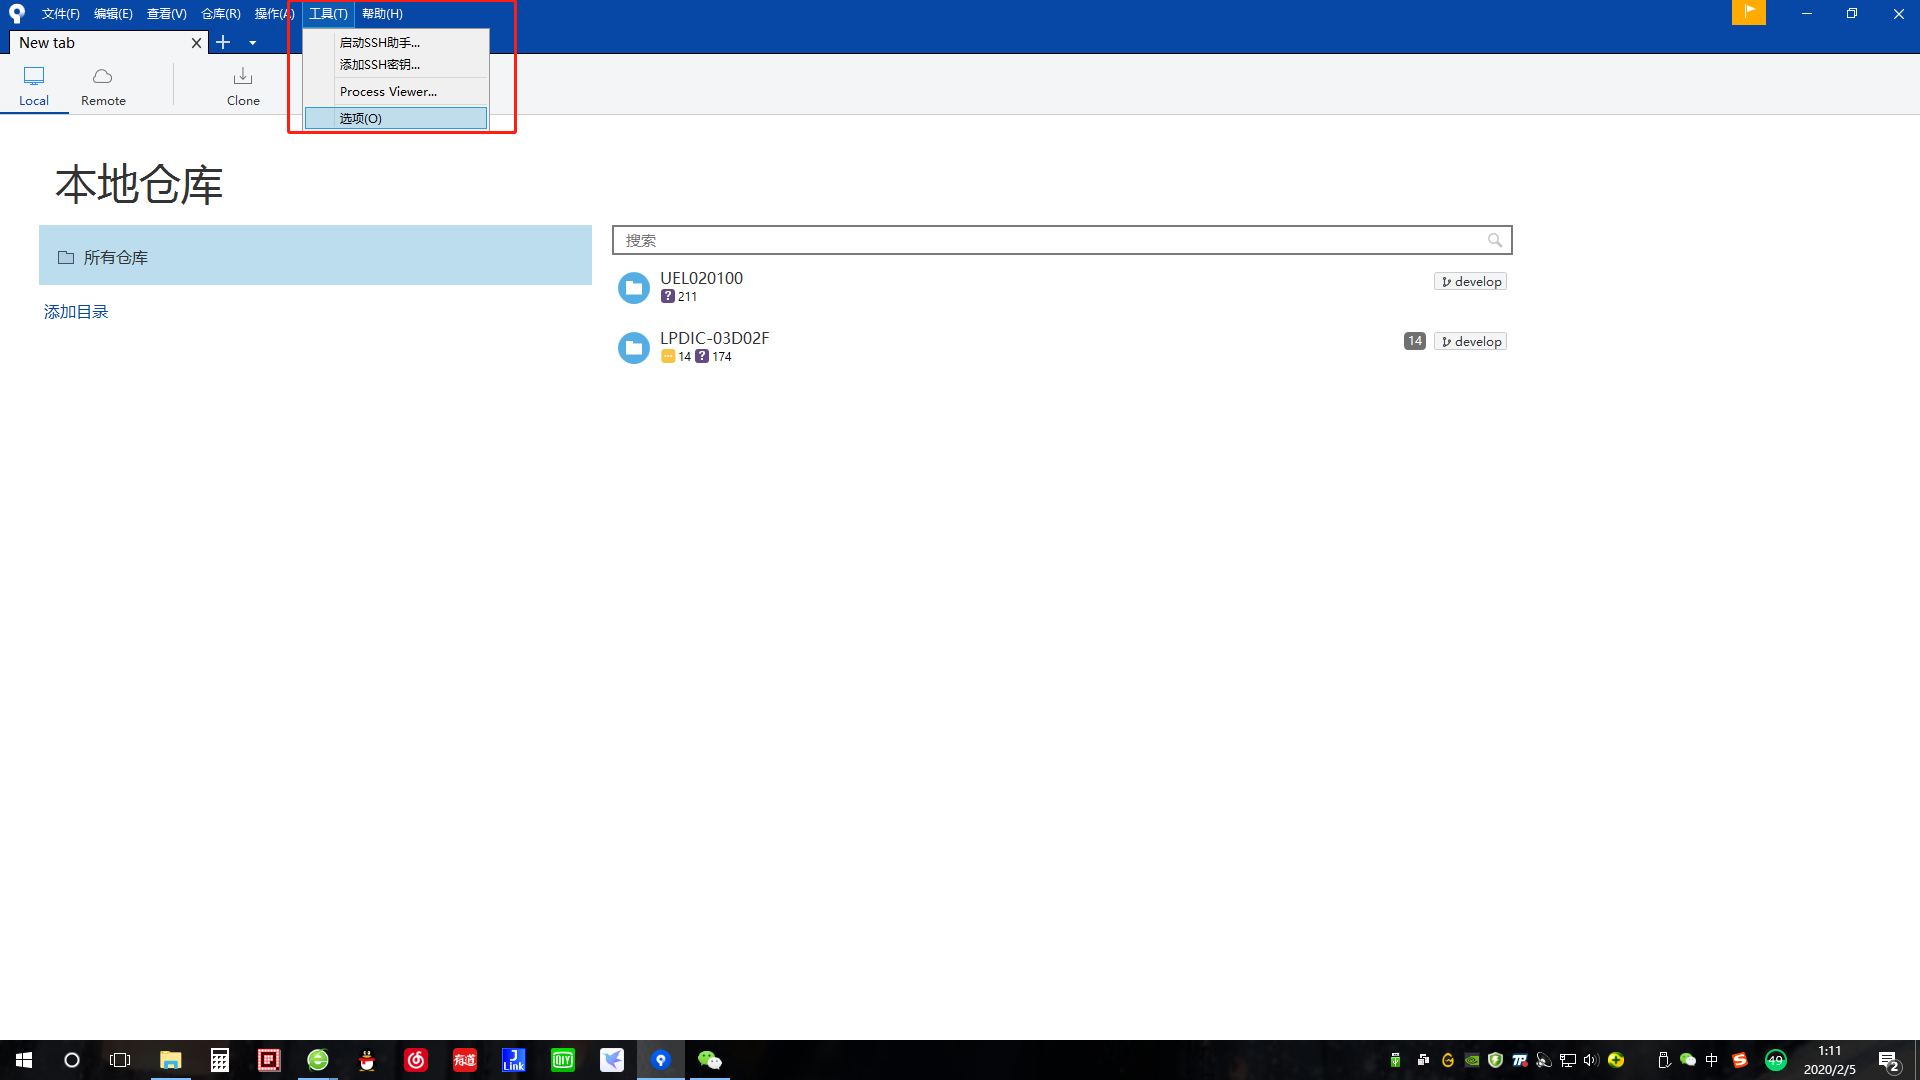Click the orange notification flag icon

pyautogui.click(x=1749, y=12)
